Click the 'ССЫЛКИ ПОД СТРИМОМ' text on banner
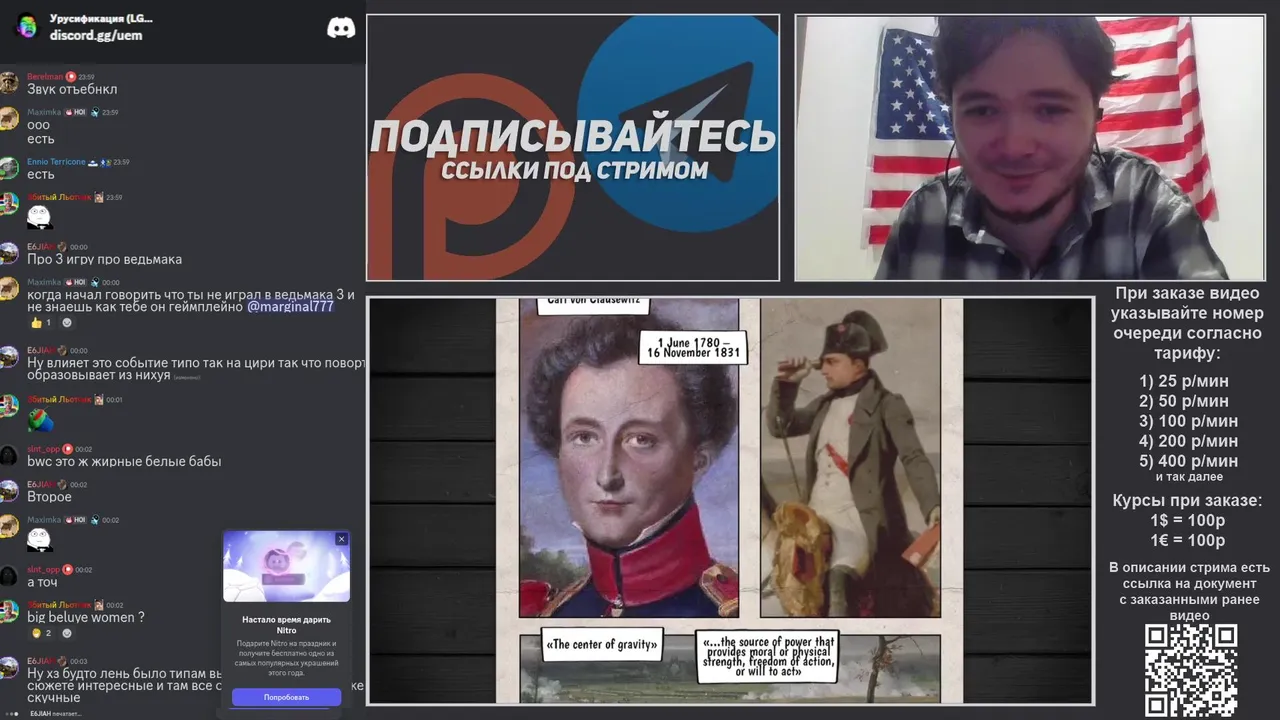The height and width of the screenshot is (720, 1280). click(574, 170)
